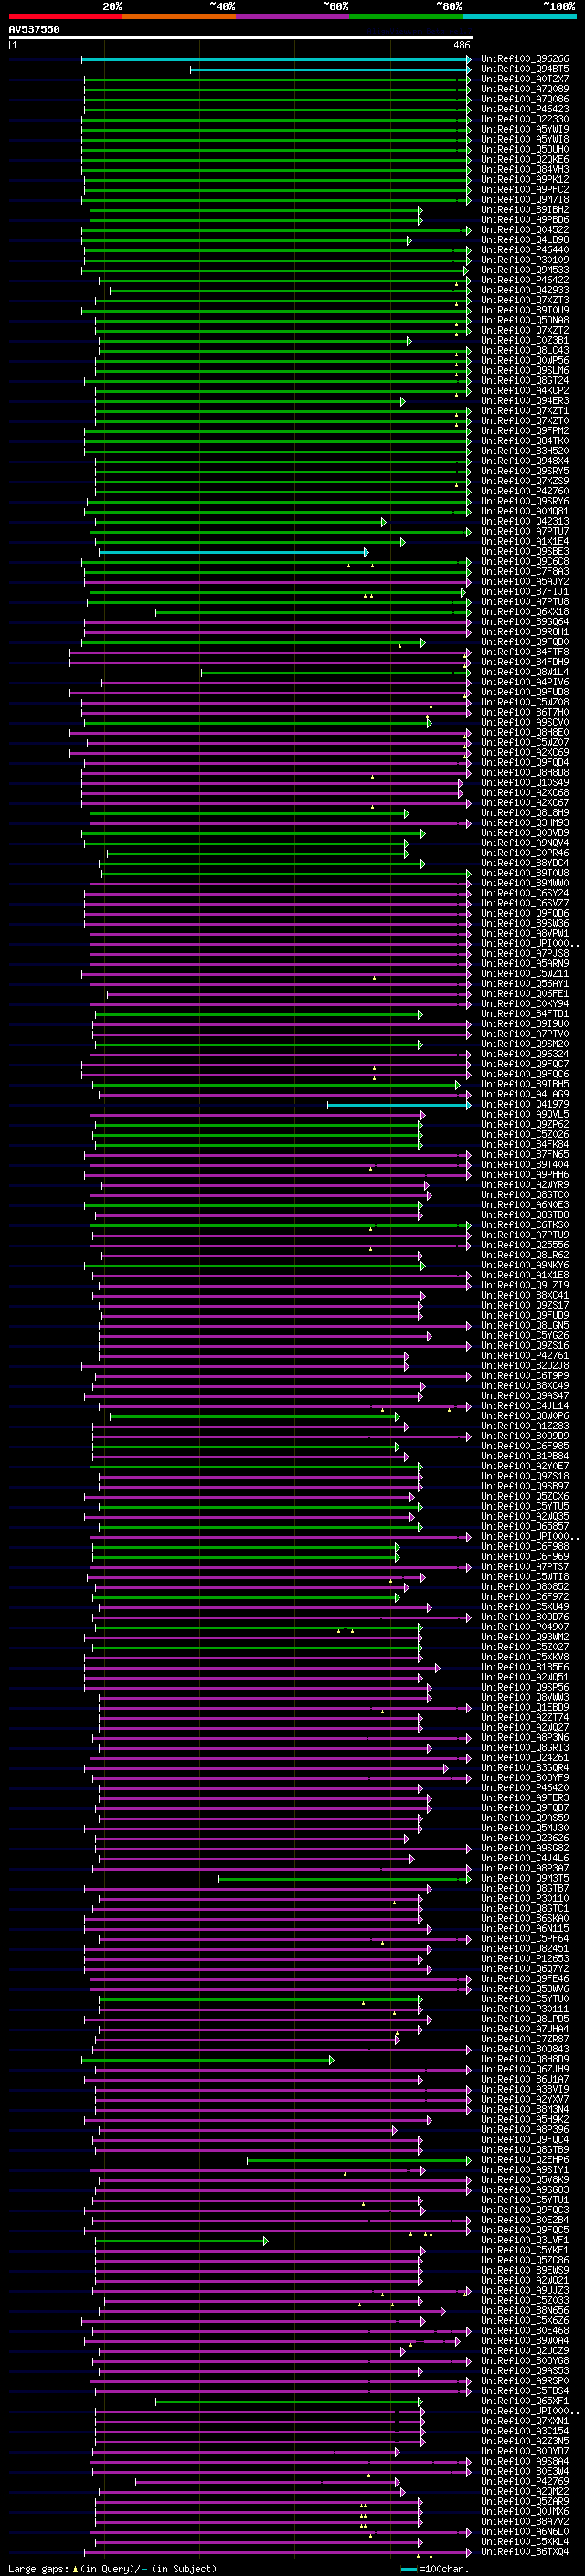Select the UniRef100_B9IBH2 label
This screenshot has height=2576, width=585.
click(x=525, y=210)
